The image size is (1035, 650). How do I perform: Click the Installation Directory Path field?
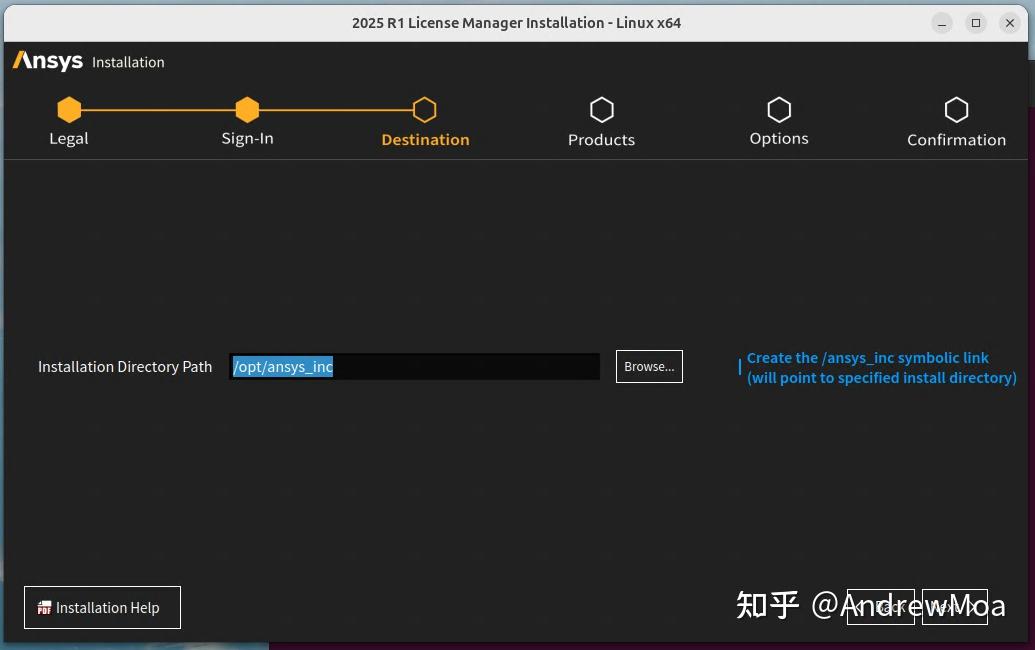point(415,366)
